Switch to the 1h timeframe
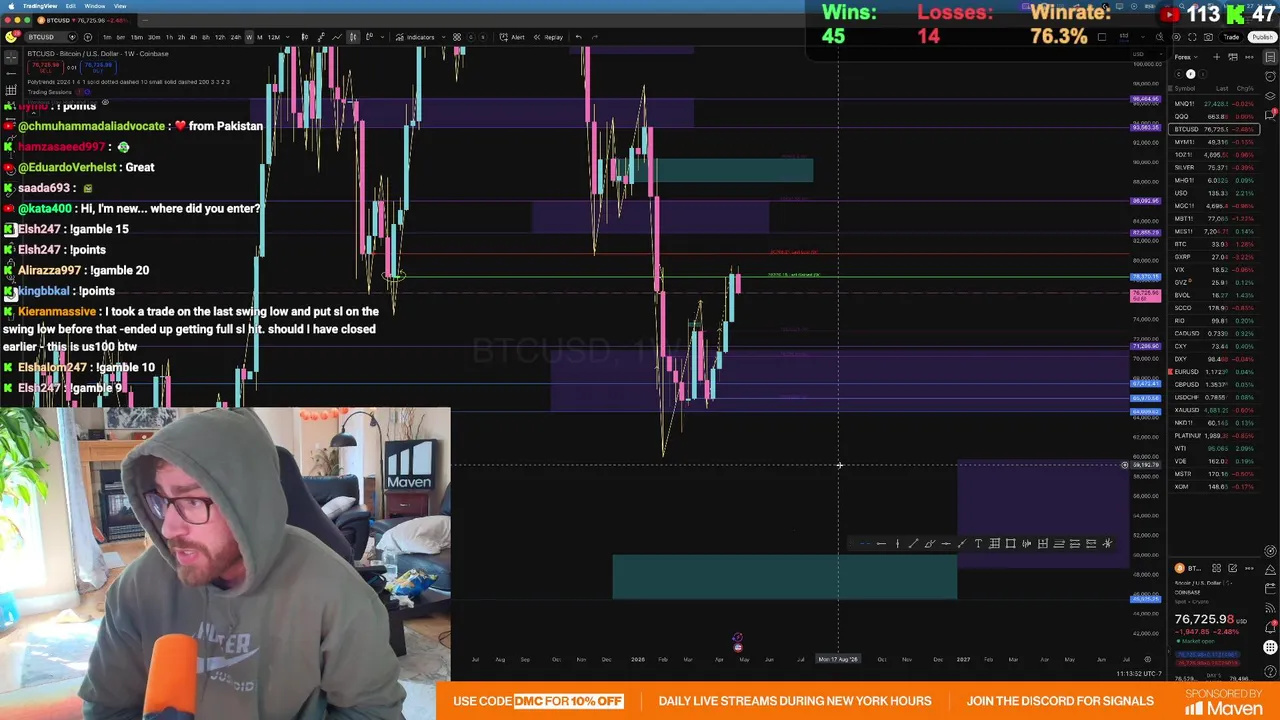The width and height of the screenshot is (1280, 720). (x=170, y=37)
